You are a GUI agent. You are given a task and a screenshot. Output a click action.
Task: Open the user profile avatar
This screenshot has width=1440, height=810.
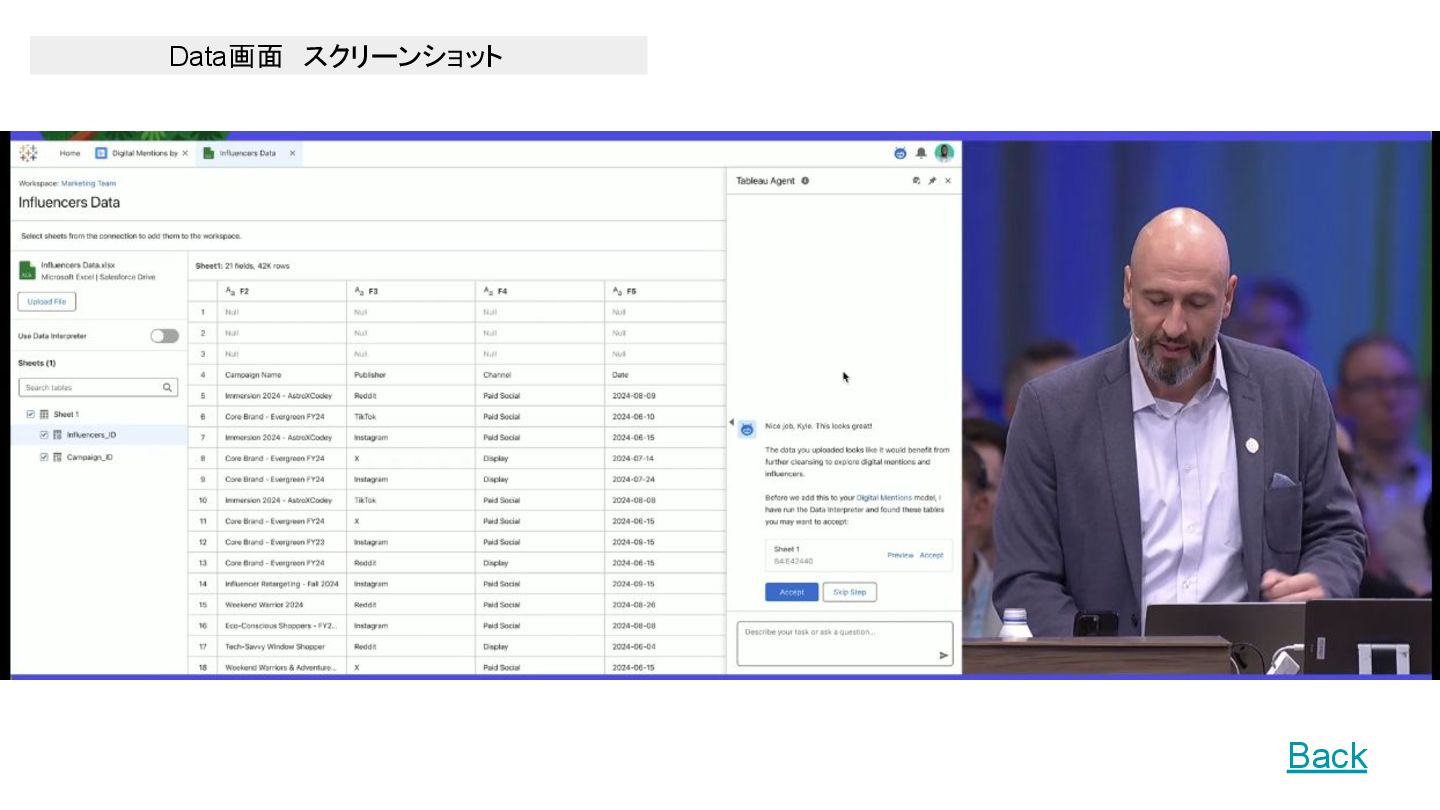pos(944,153)
